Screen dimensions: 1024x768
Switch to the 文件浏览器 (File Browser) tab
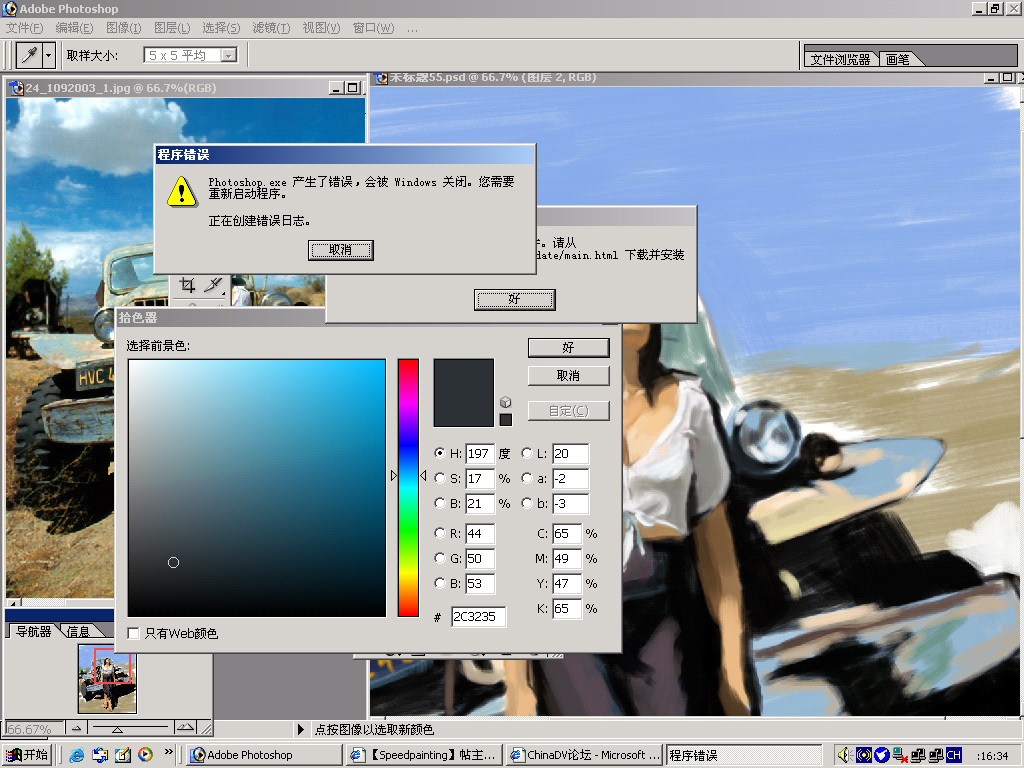840,59
